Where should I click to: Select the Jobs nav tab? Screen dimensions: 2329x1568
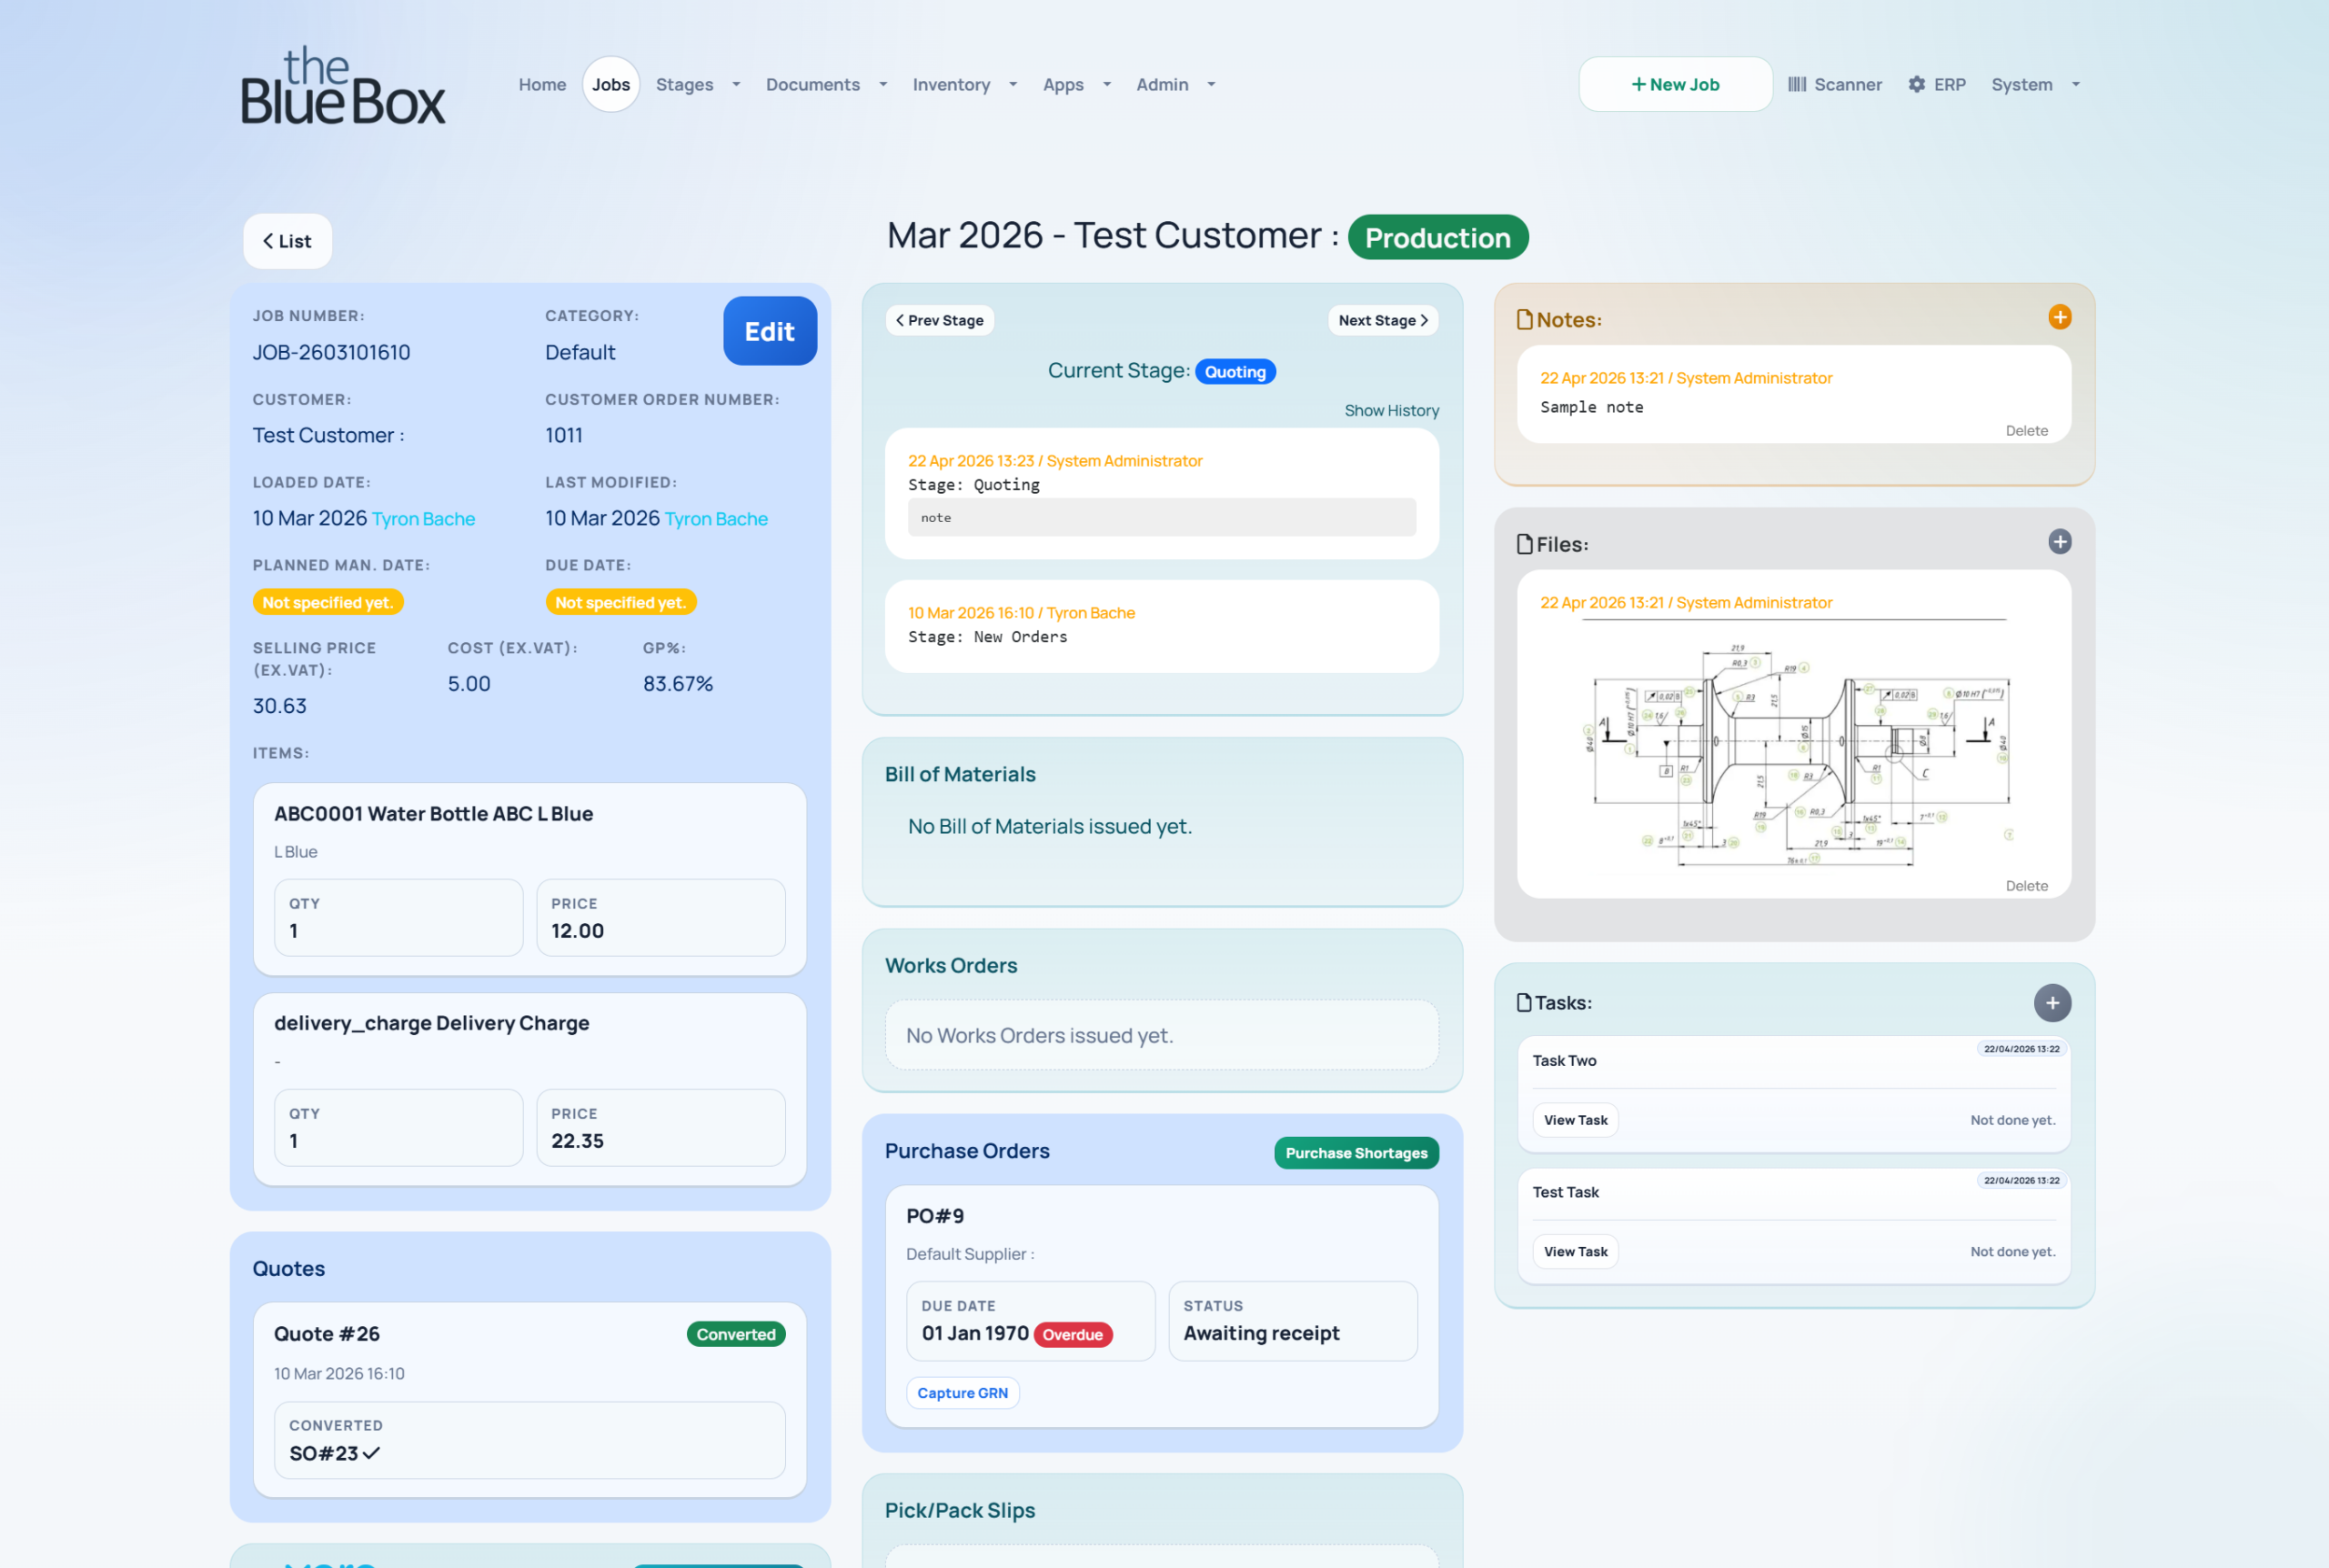pyautogui.click(x=610, y=85)
